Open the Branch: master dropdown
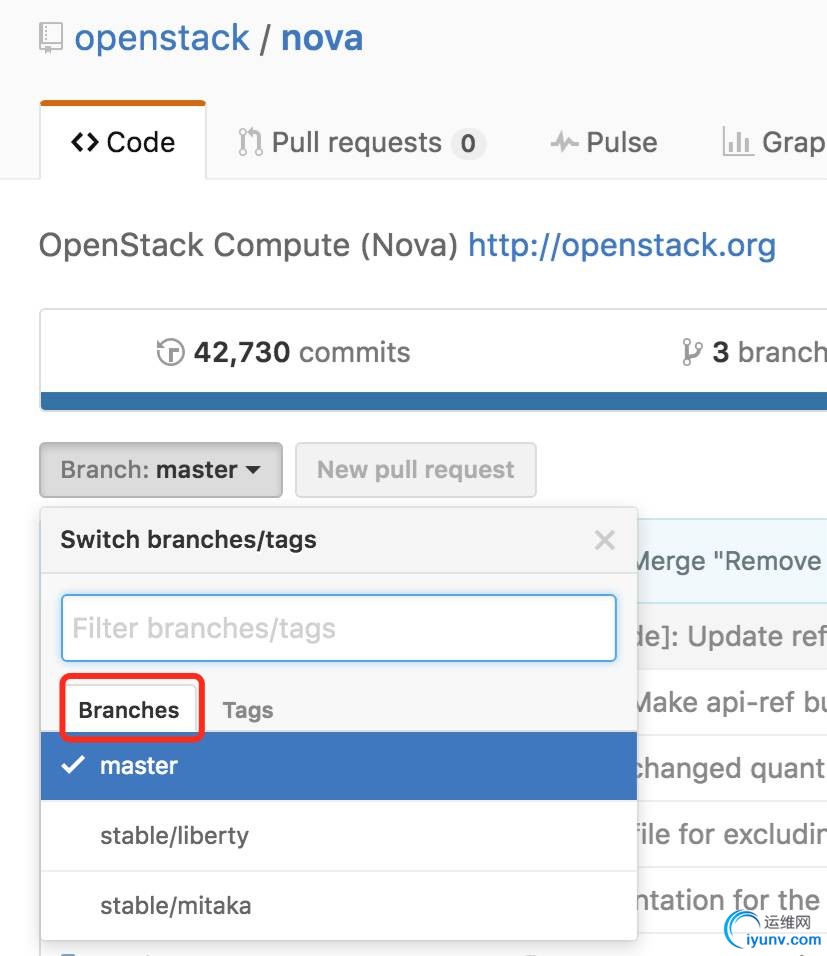 tap(160, 470)
